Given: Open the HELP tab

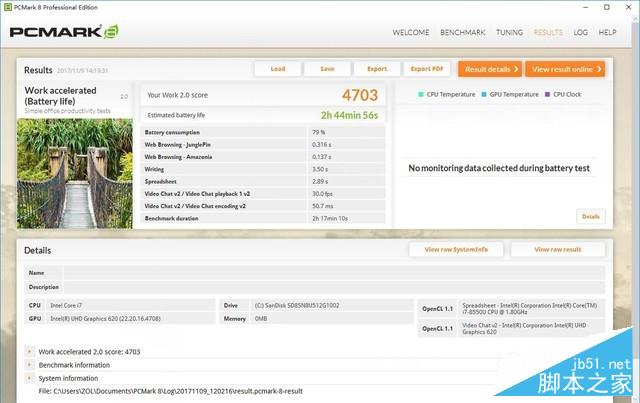Looking at the screenshot, I should coord(607,32).
